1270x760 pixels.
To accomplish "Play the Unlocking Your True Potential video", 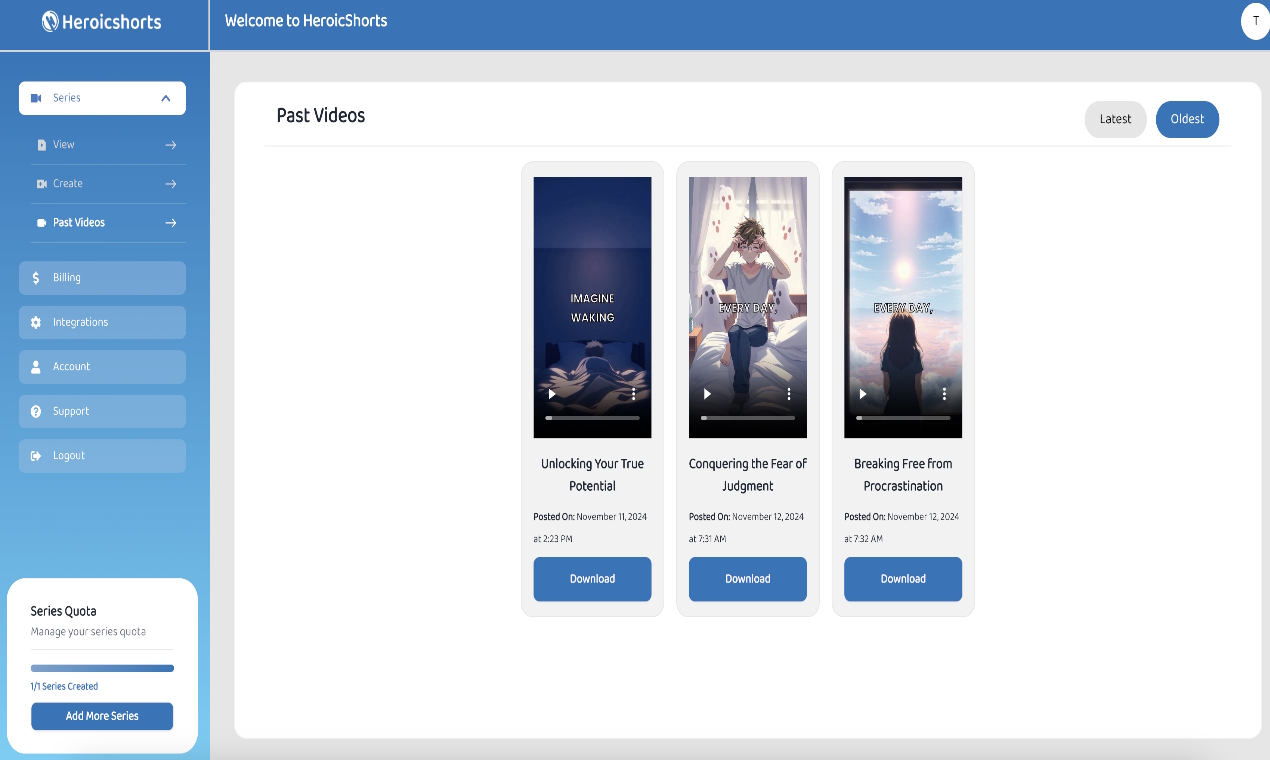I will tap(552, 394).
